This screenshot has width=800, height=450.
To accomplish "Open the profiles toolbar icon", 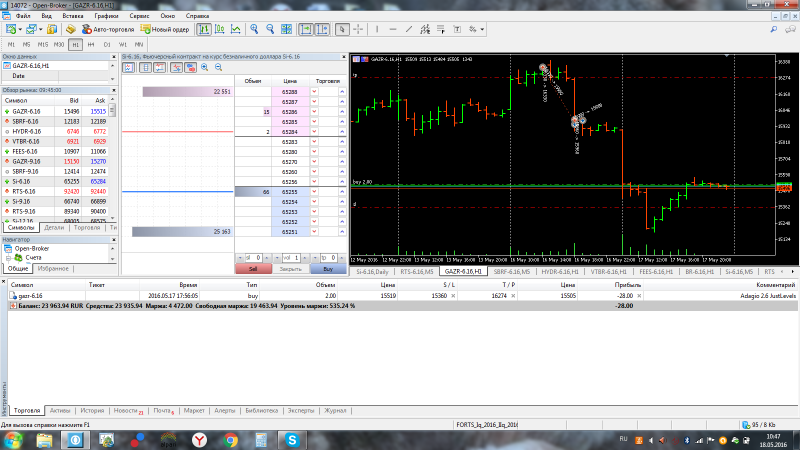I will coord(31,30).
